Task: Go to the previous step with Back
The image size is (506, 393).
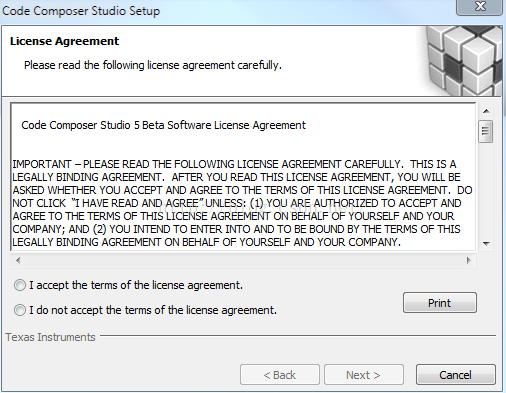Action: coord(280,375)
